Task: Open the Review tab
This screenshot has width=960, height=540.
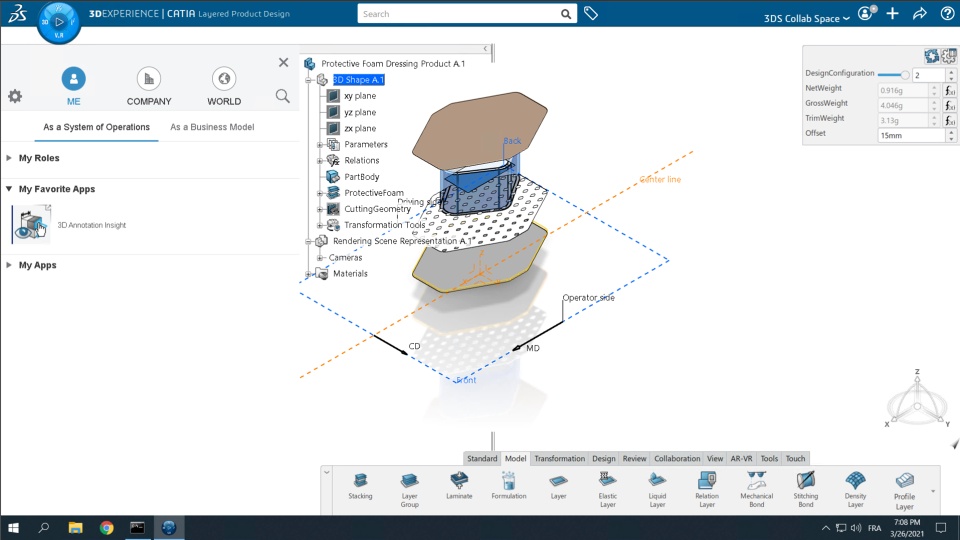Action: point(634,459)
